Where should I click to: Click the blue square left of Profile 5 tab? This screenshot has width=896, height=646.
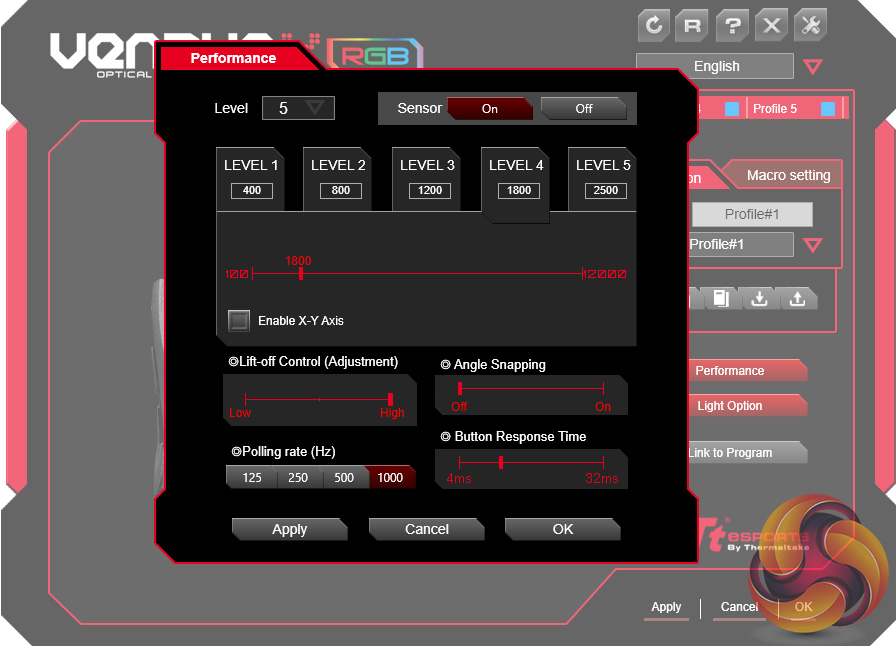[731, 109]
